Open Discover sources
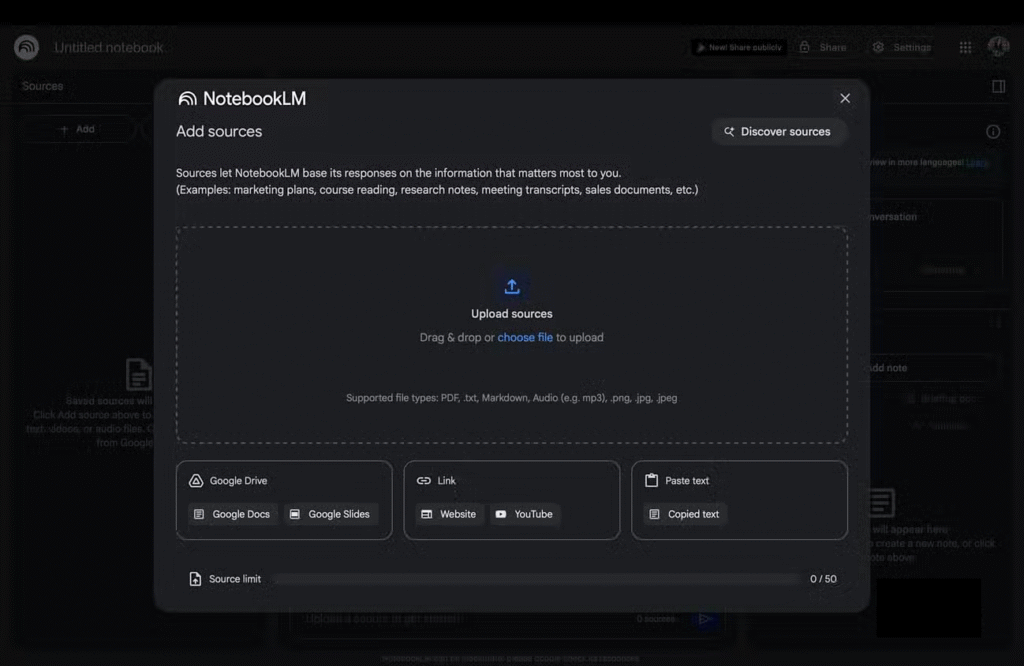This screenshot has height=666, width=1024. (x=778, y=132)
